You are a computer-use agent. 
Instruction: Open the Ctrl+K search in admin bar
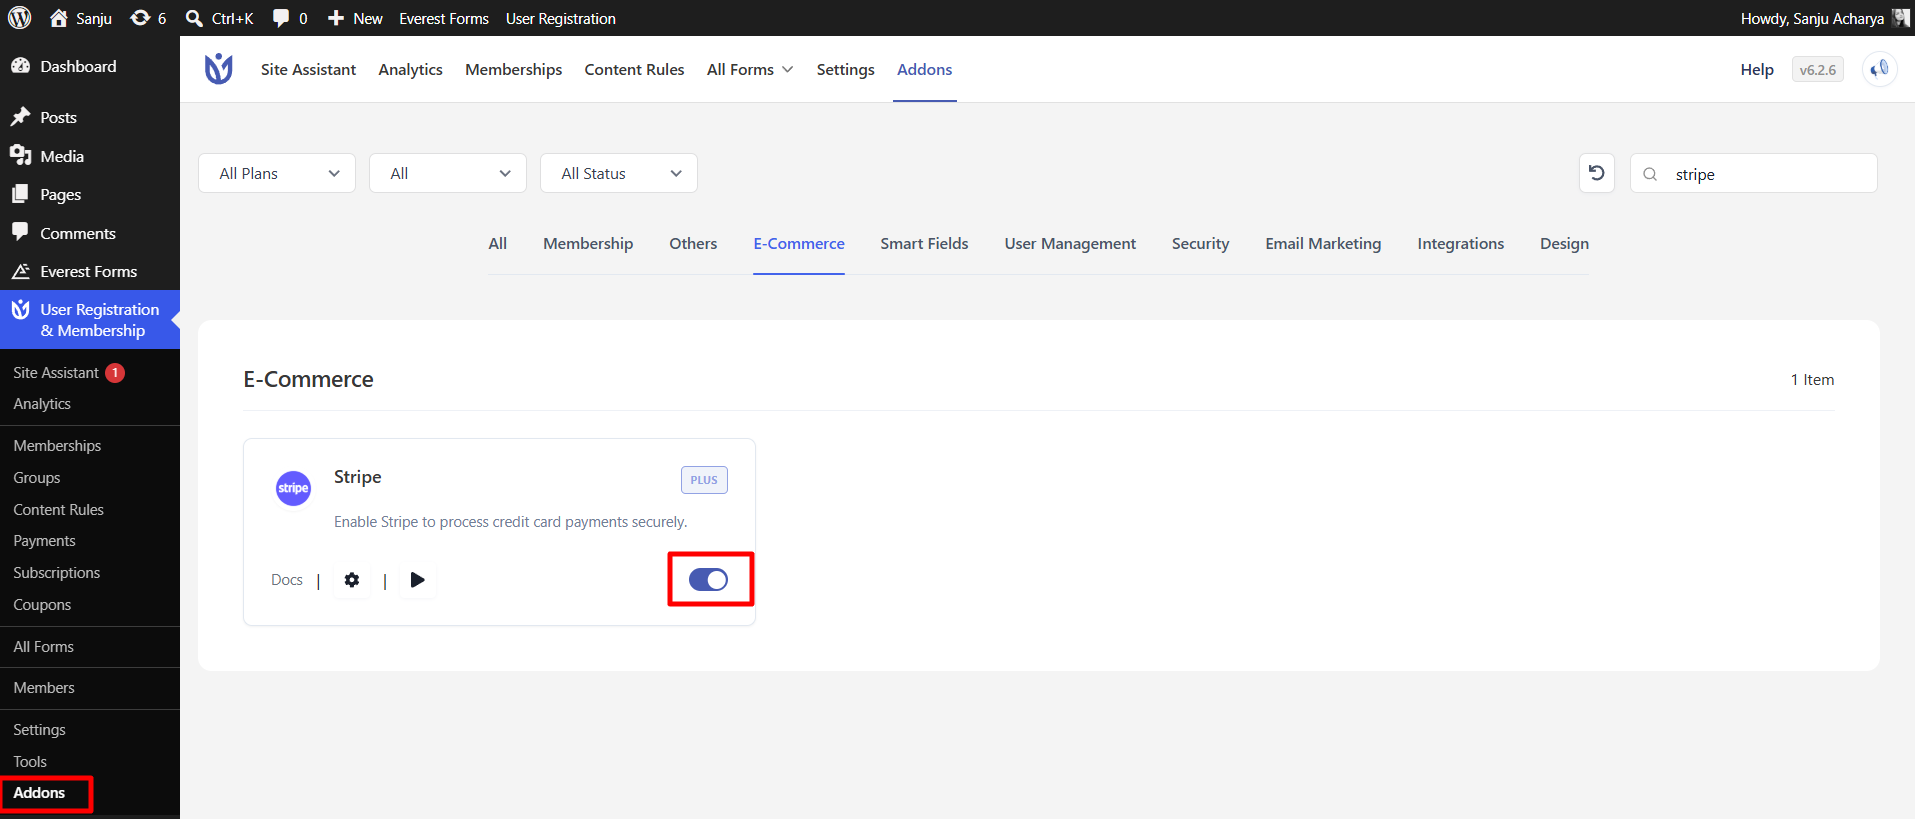[220, 18]
